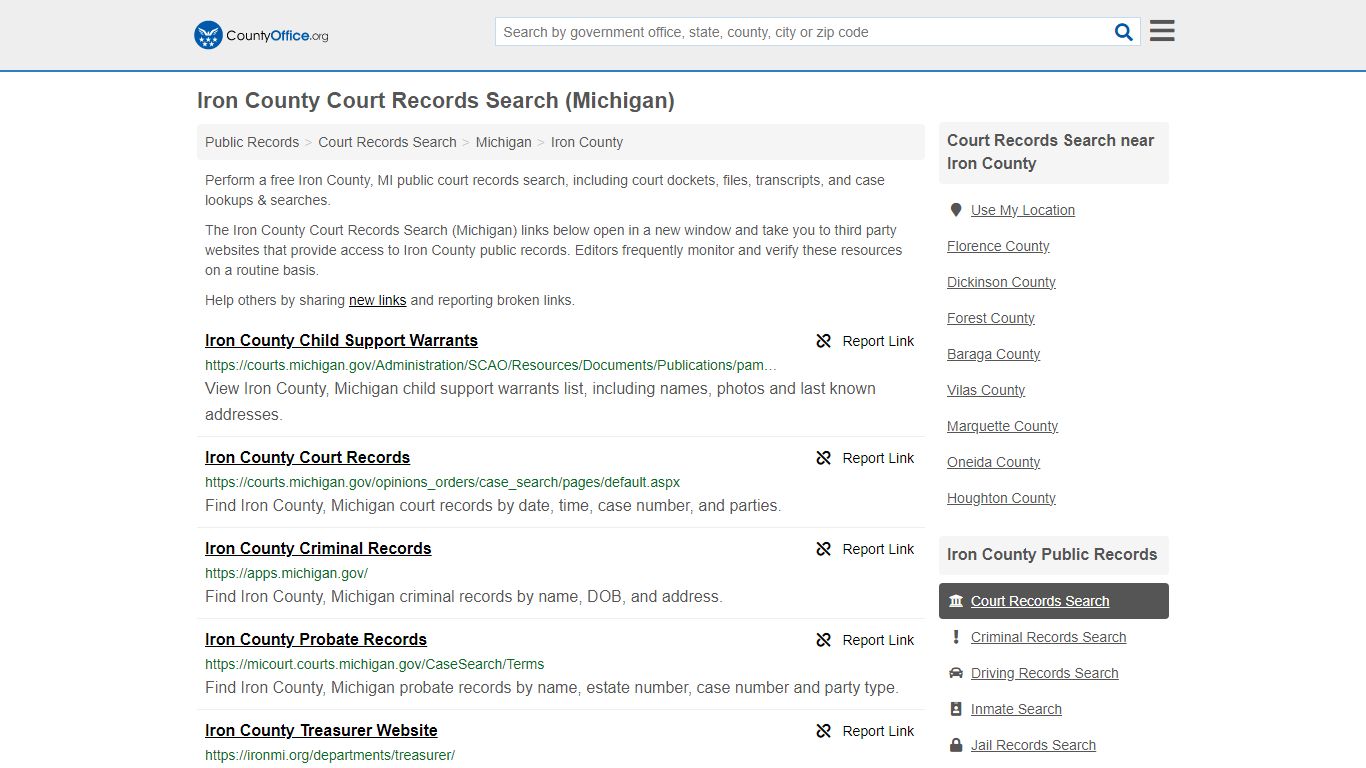Open Michigan breadcrumb
Viewport: 1366px width, 768px height.
coord(503,142)
